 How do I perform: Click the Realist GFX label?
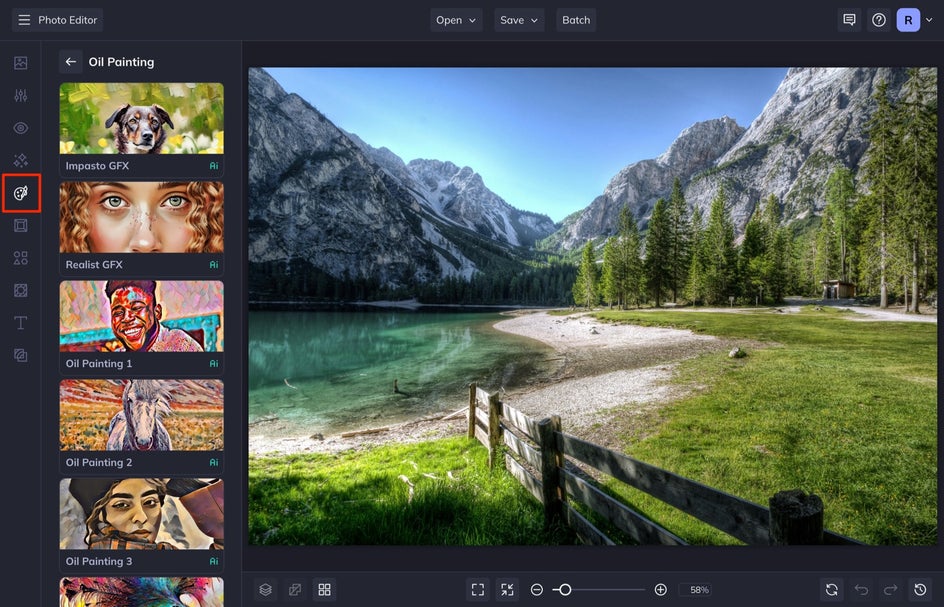[x=94, y=264]
